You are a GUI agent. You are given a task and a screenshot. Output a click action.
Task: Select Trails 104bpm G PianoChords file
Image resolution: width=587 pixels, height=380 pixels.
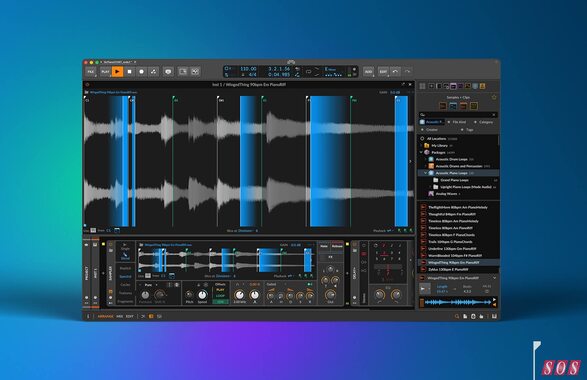pos(458,242)
